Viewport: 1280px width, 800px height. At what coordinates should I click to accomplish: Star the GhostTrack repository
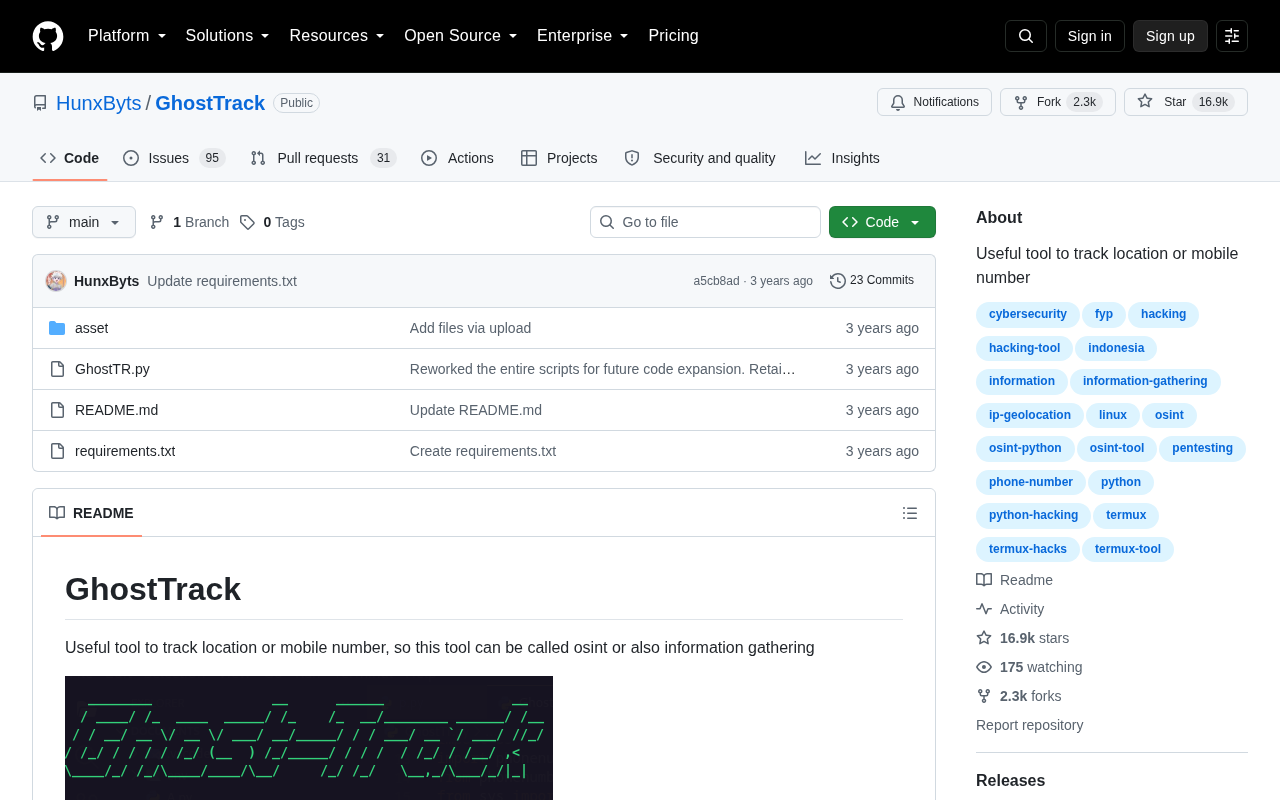(1186, 102)
